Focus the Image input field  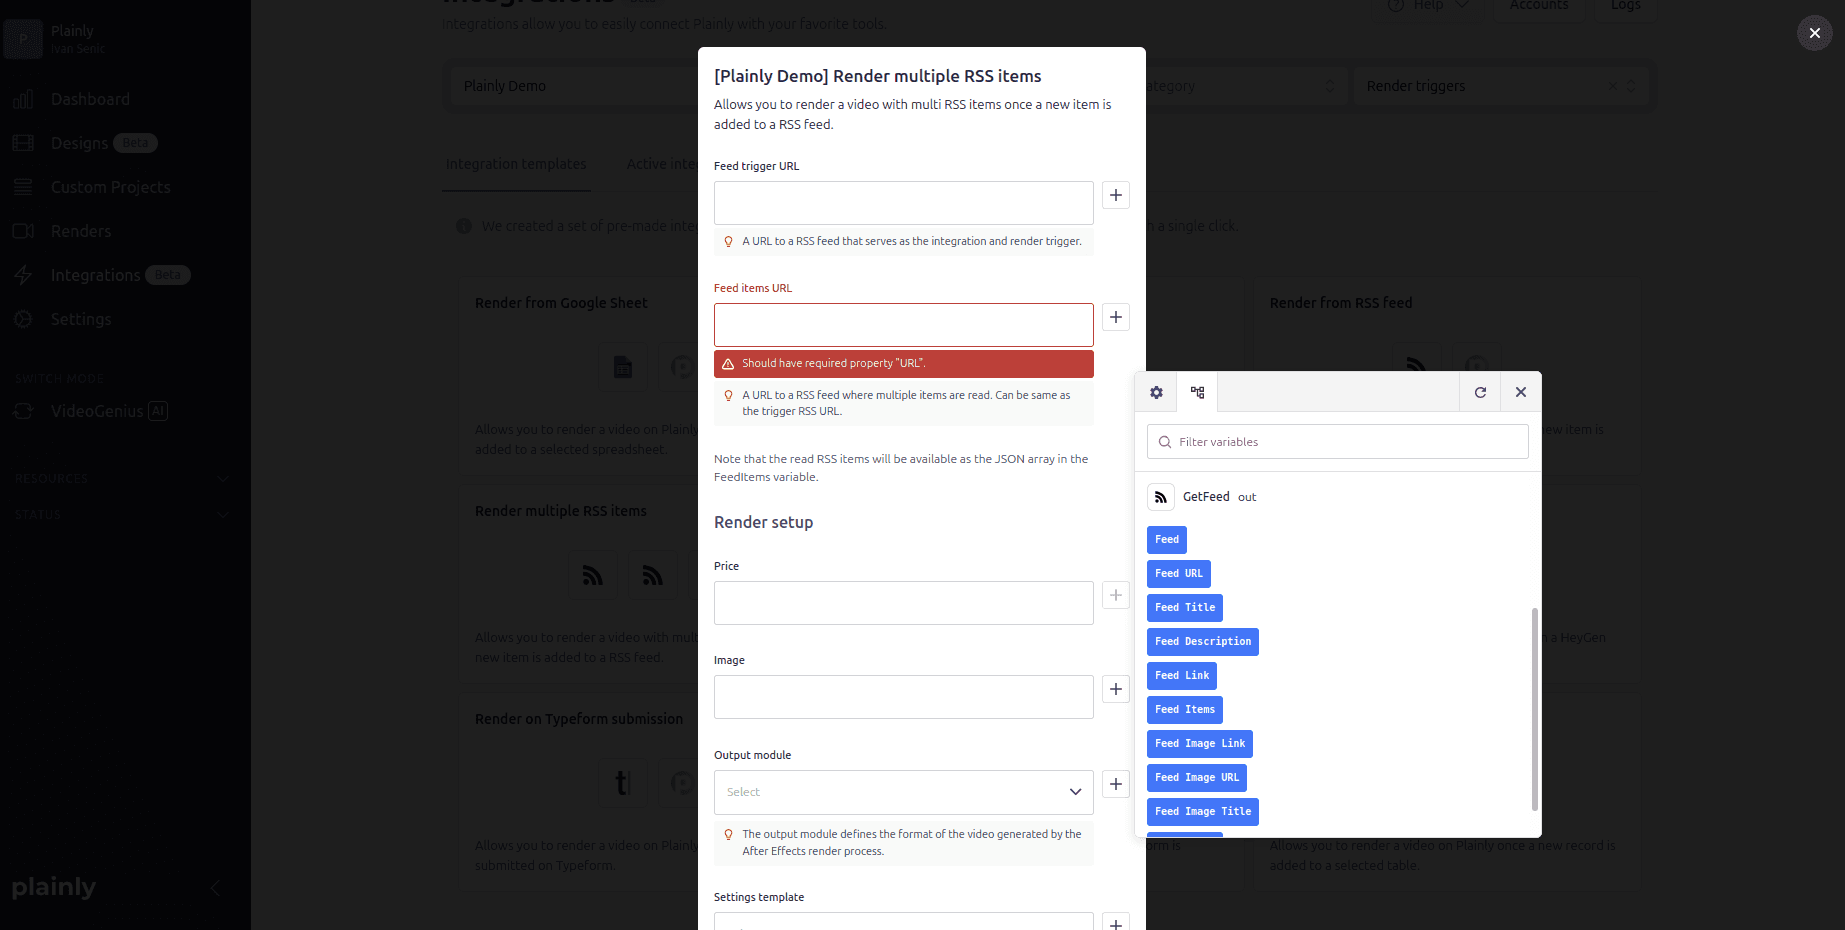point(903,697)
